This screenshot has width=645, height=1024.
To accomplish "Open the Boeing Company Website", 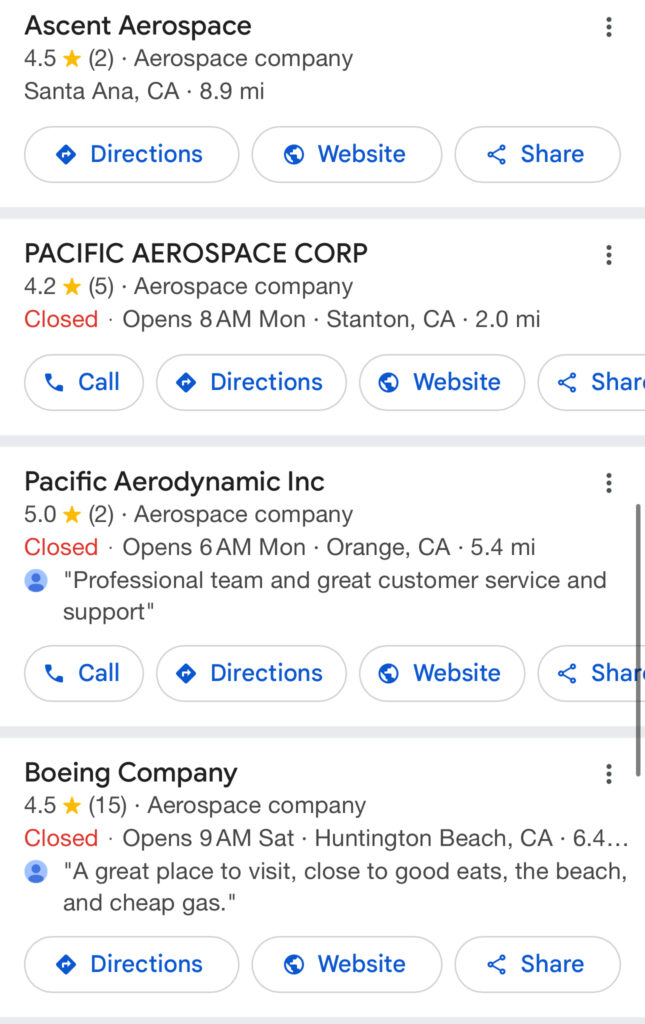I will (347, 964).
